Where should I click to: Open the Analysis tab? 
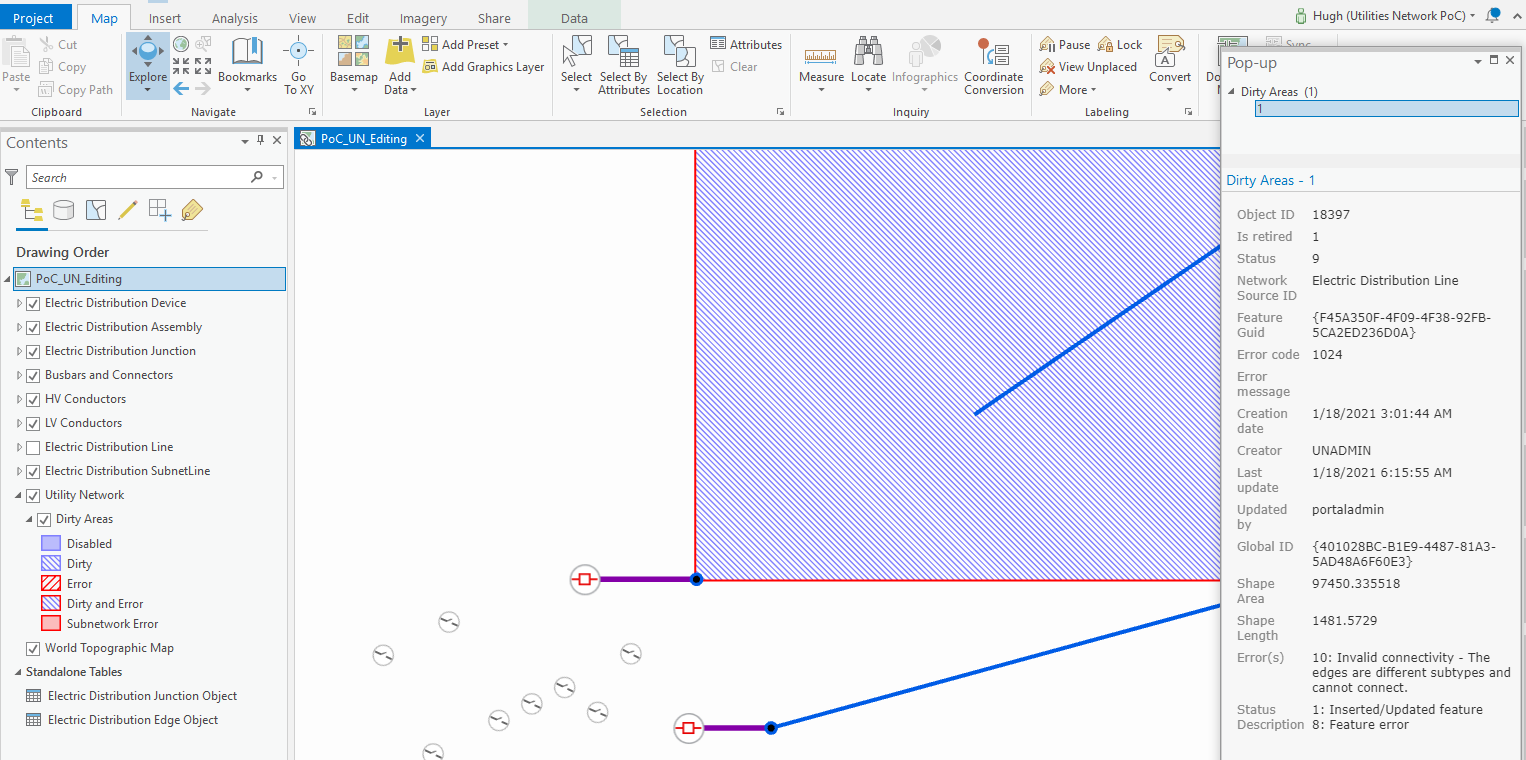click(x=234, y=17)
